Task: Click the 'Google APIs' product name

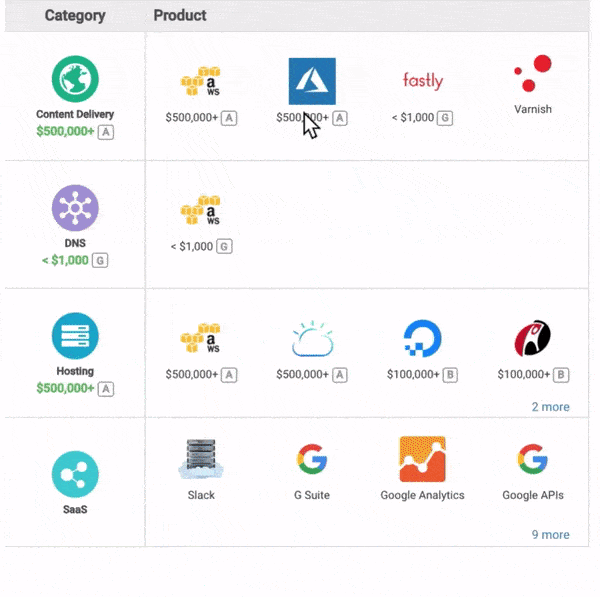Action: 533,495
